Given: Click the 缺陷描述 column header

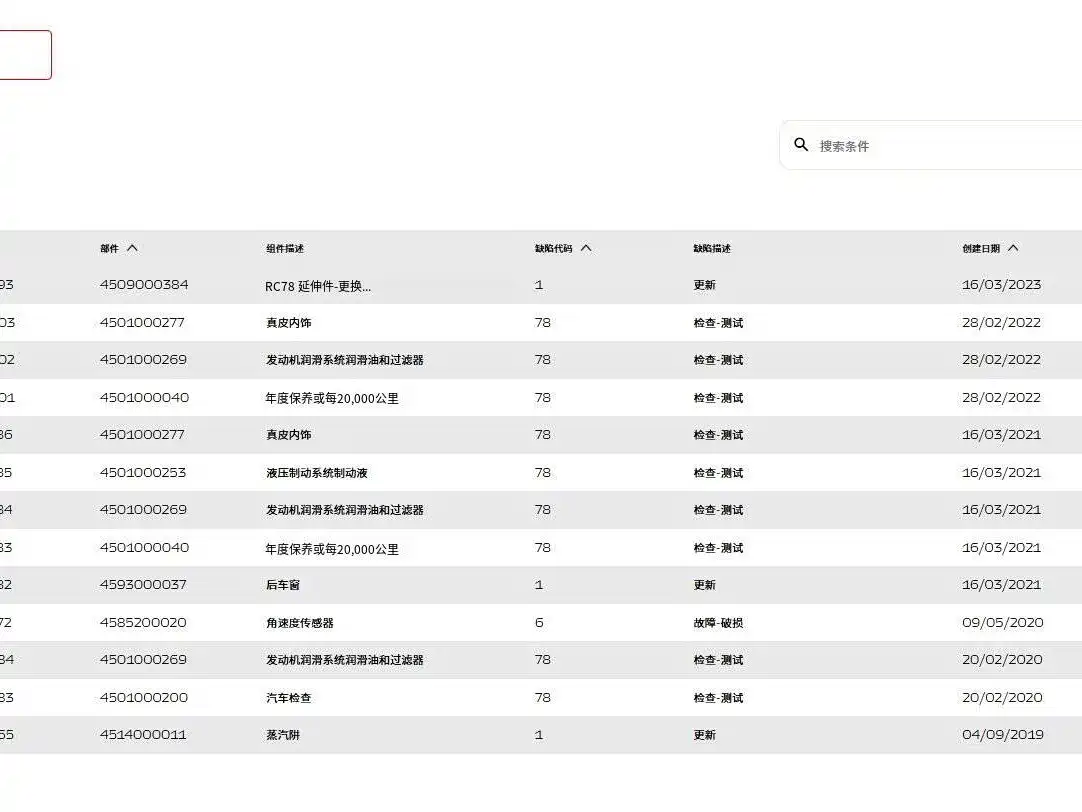Looking at the screenshot, I should click(x=712, y=248).
